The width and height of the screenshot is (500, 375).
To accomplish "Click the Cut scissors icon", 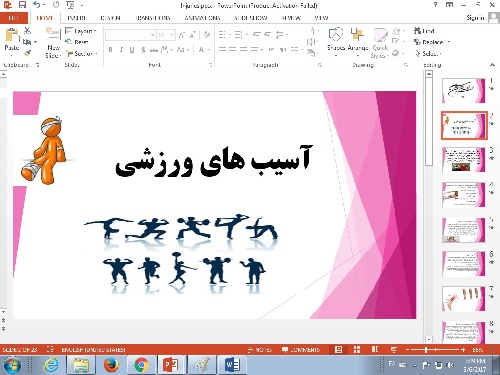I will (x=28, y=31).
